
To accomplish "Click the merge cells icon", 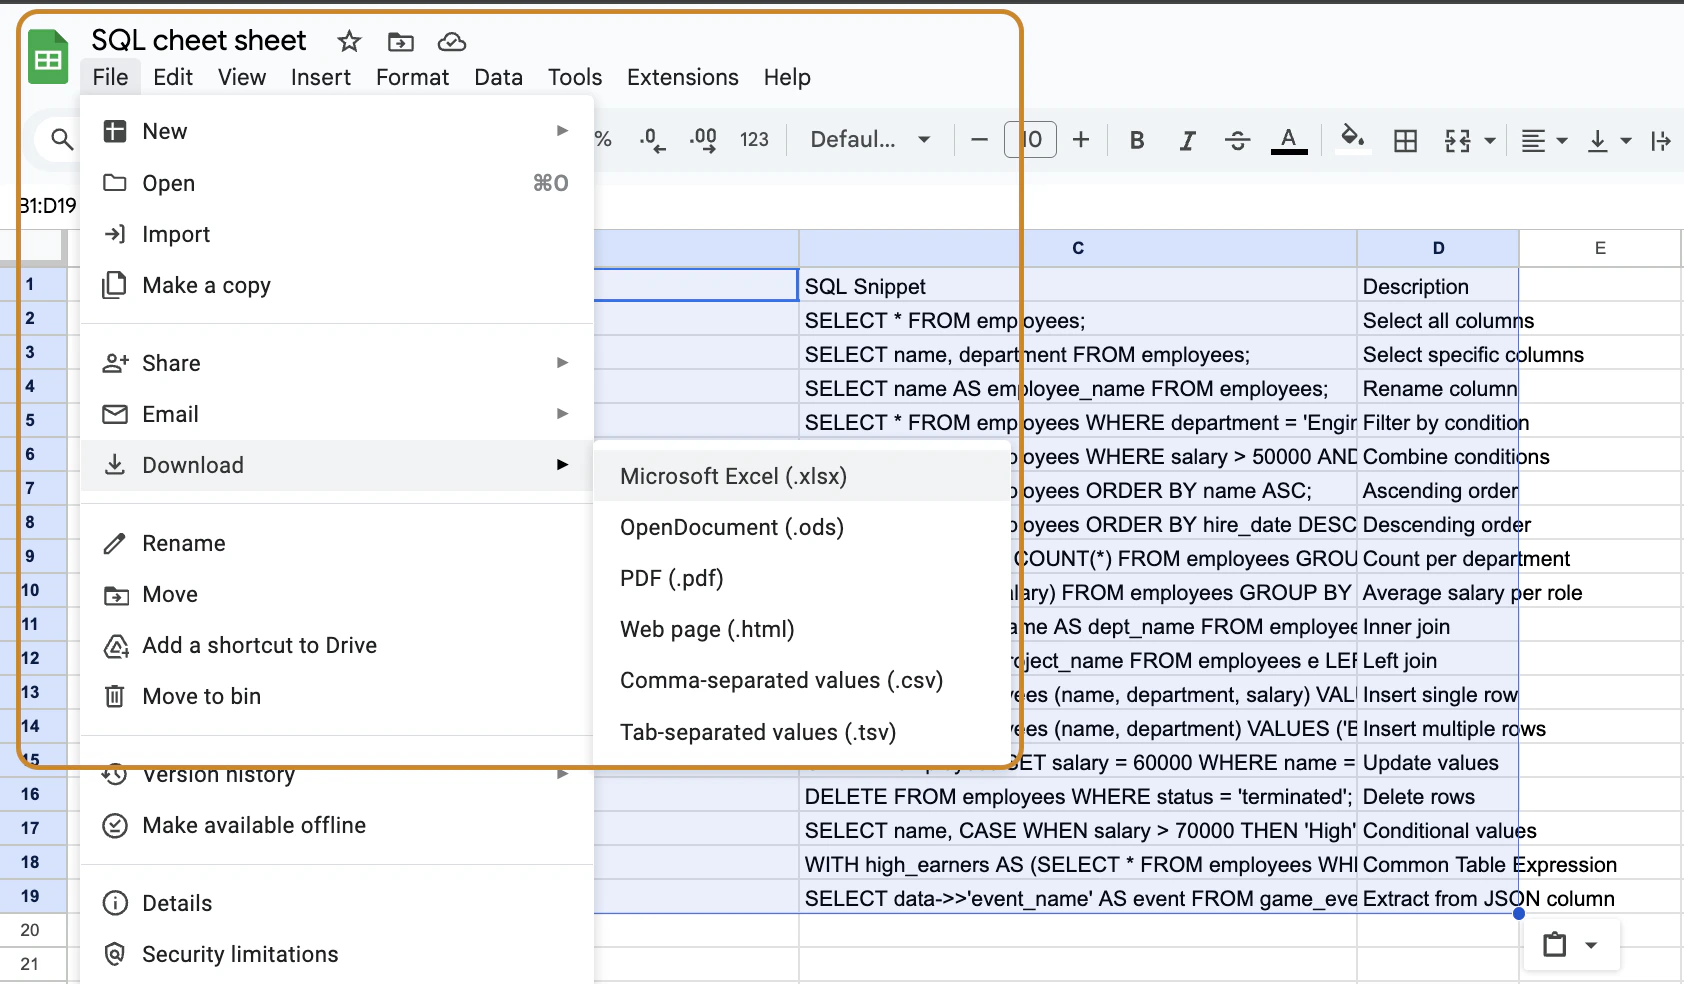I will coord(1458,140).
